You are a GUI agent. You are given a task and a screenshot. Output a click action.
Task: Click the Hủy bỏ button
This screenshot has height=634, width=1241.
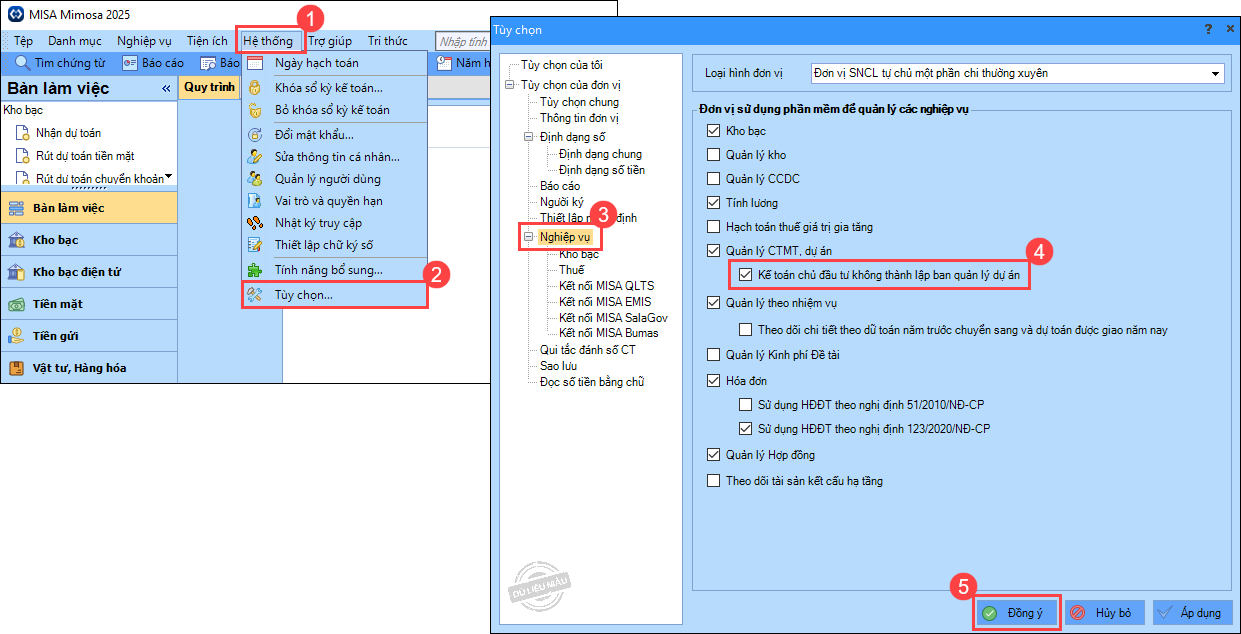point(1103,613)
